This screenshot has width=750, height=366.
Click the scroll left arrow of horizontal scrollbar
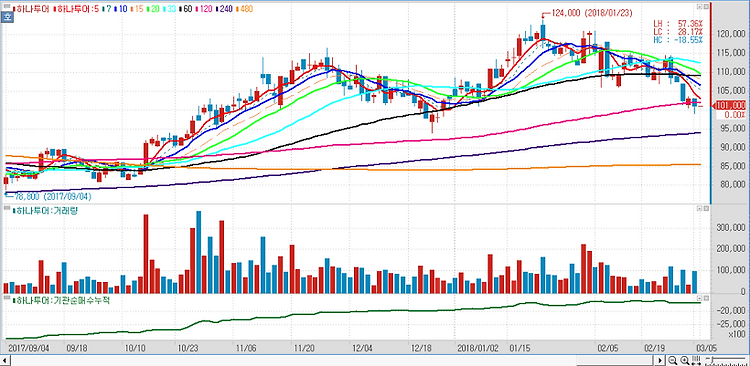click(4, 360)
